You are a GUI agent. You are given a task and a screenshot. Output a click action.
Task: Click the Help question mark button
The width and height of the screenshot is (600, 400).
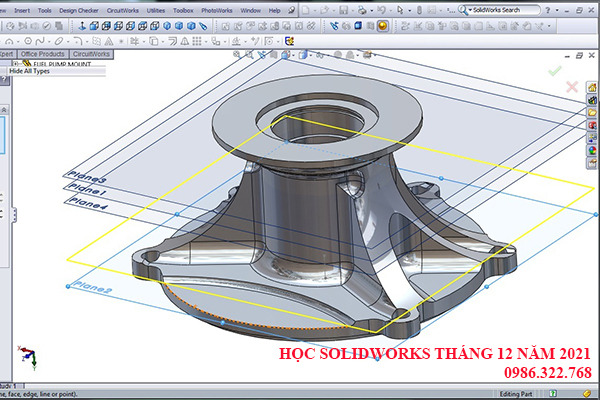coord(548,10)
